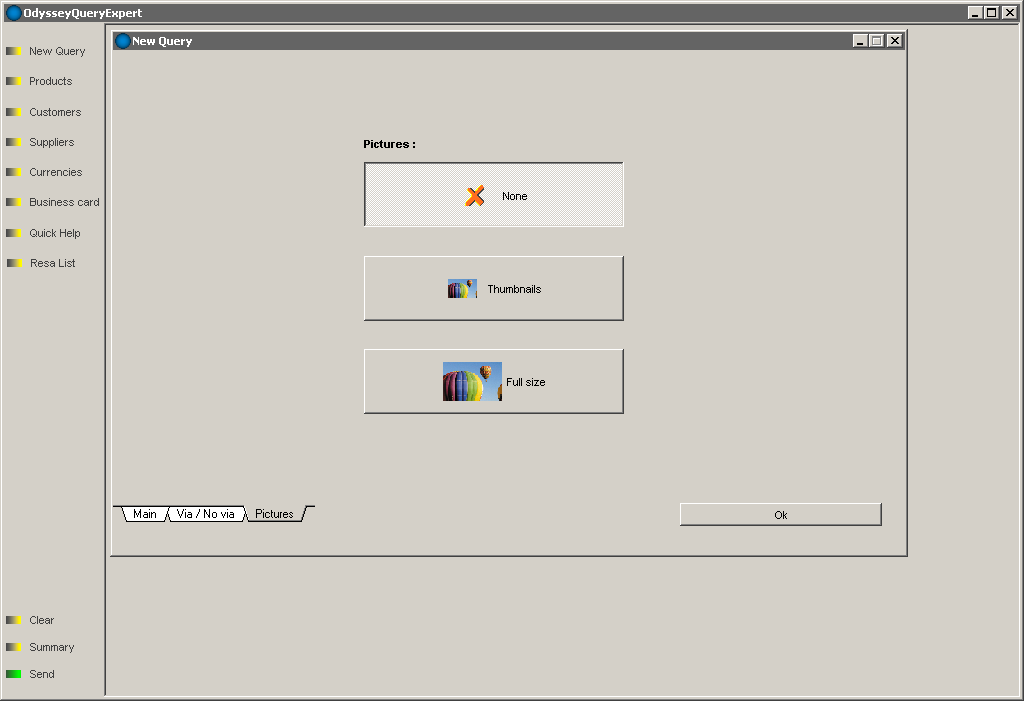Click the green Send indicator icon
The image size is (1024, 701).
tap(13, 674)
